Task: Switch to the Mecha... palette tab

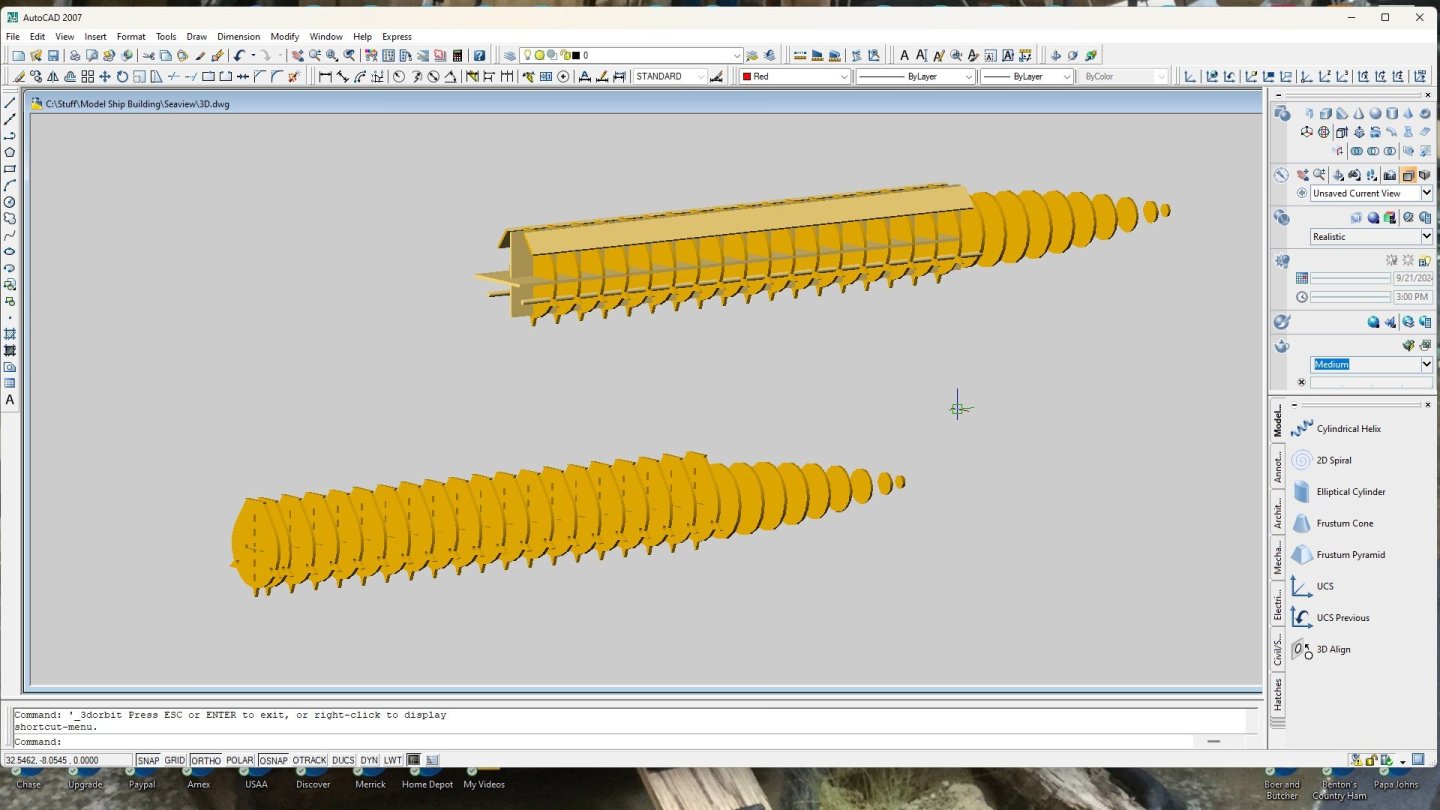Action: [x=1277, y=557]
